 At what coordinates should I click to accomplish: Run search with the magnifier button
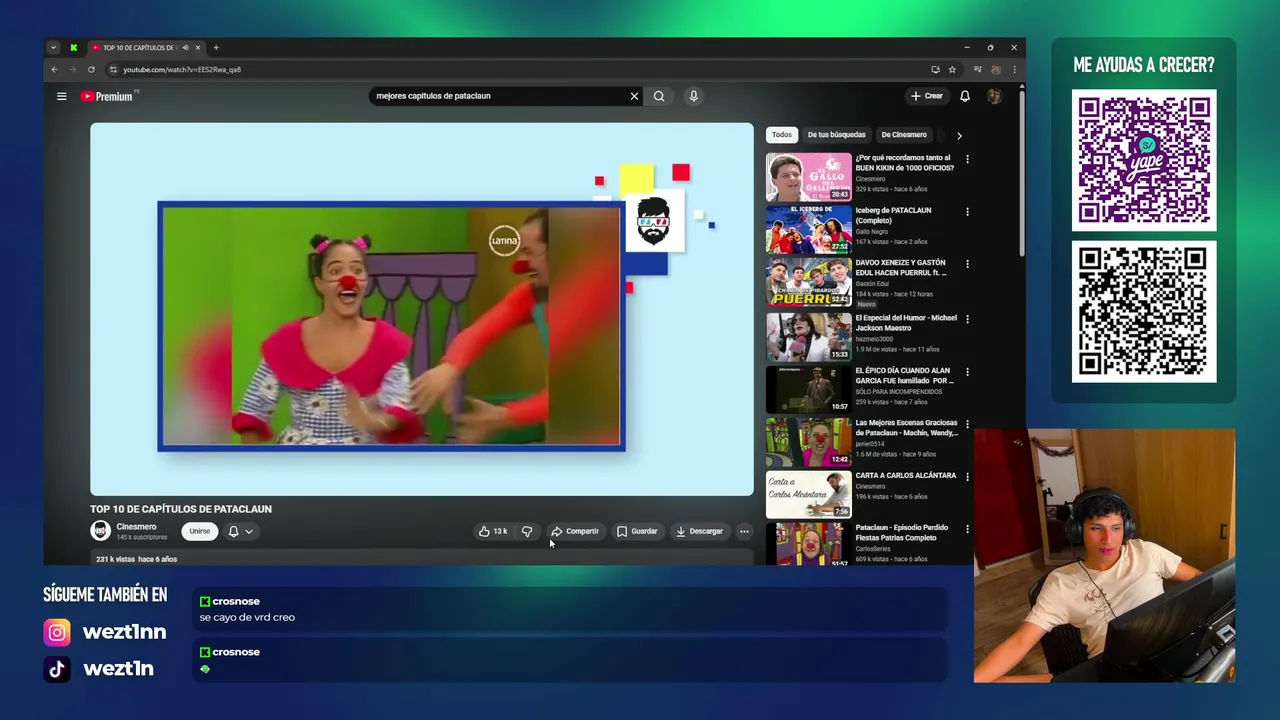[659, 96]
